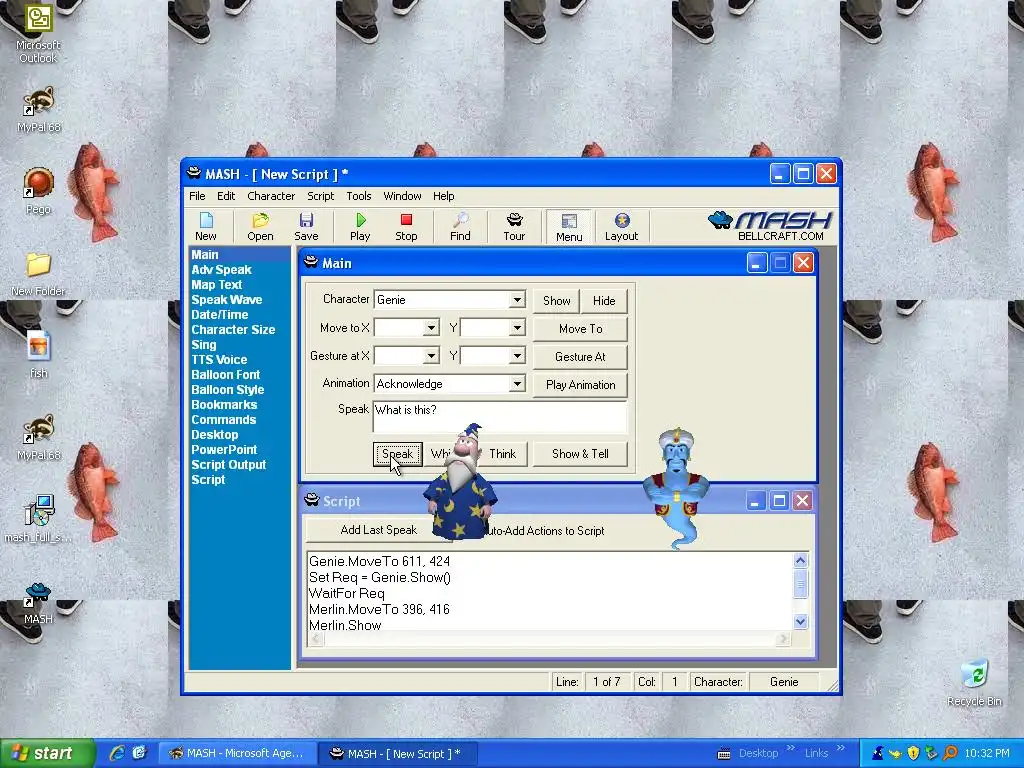Click the Add Last Speak button
Viewport: 1024px width, 768px height.
click(x=378, y=530)
